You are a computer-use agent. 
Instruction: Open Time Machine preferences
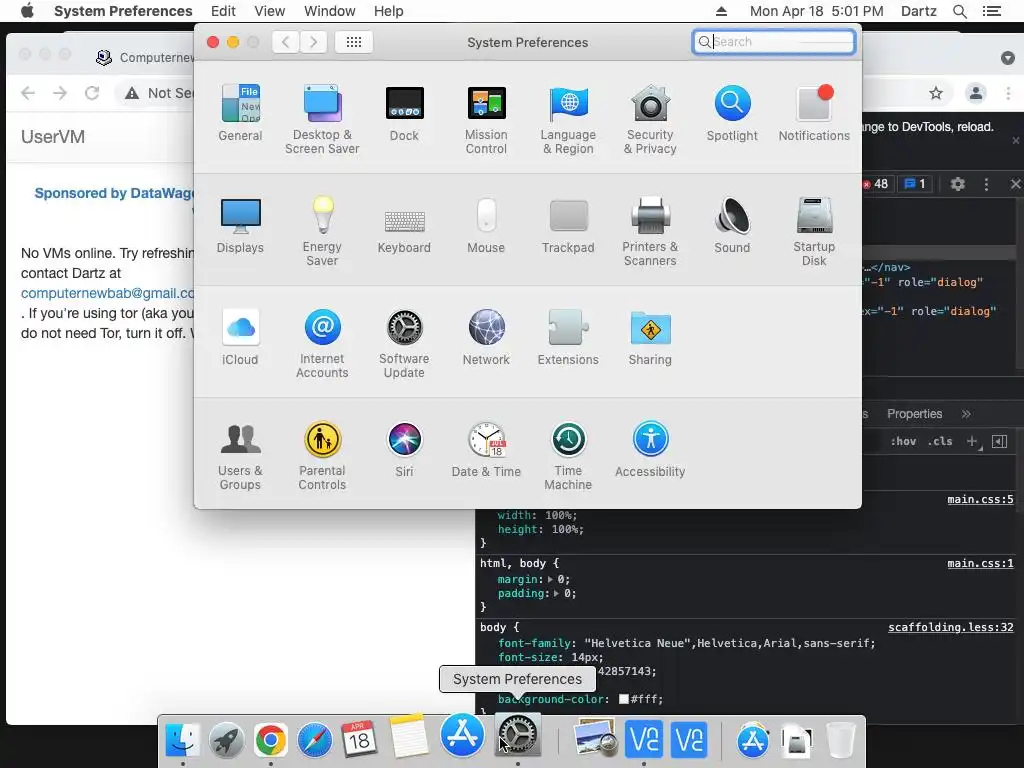click(568, 456)
